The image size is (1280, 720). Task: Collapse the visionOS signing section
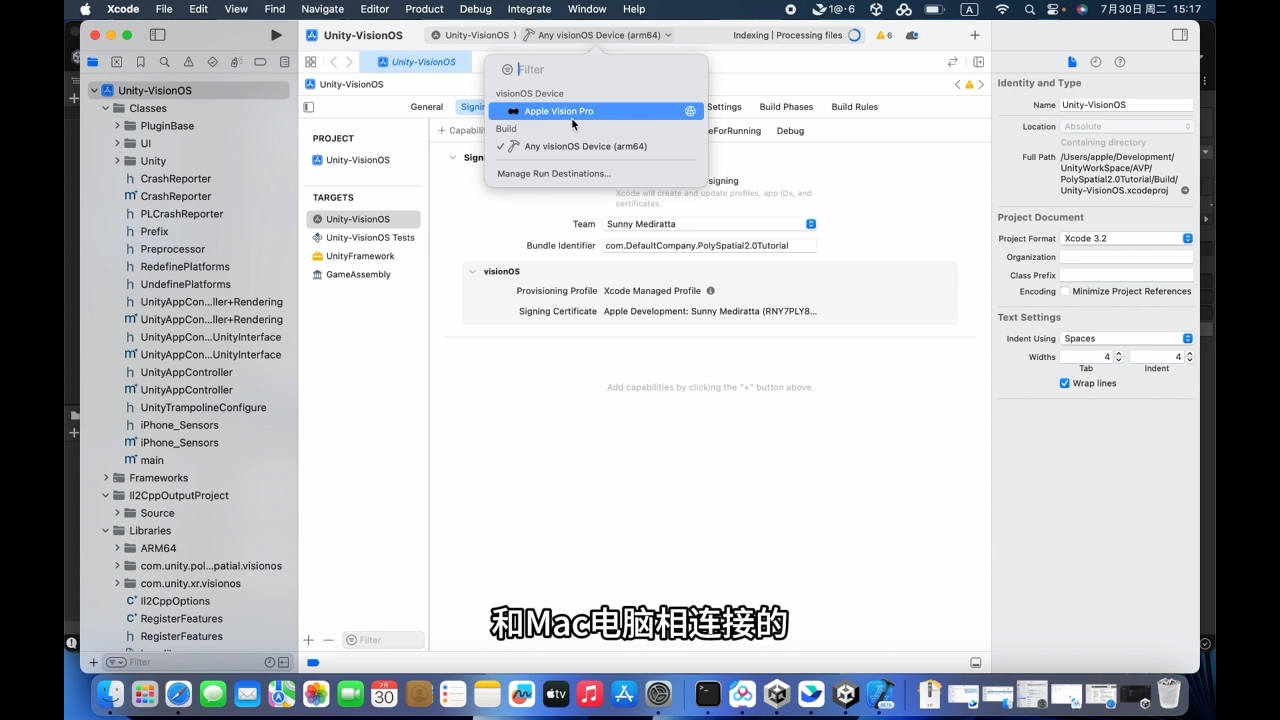[x=472, y=271]
